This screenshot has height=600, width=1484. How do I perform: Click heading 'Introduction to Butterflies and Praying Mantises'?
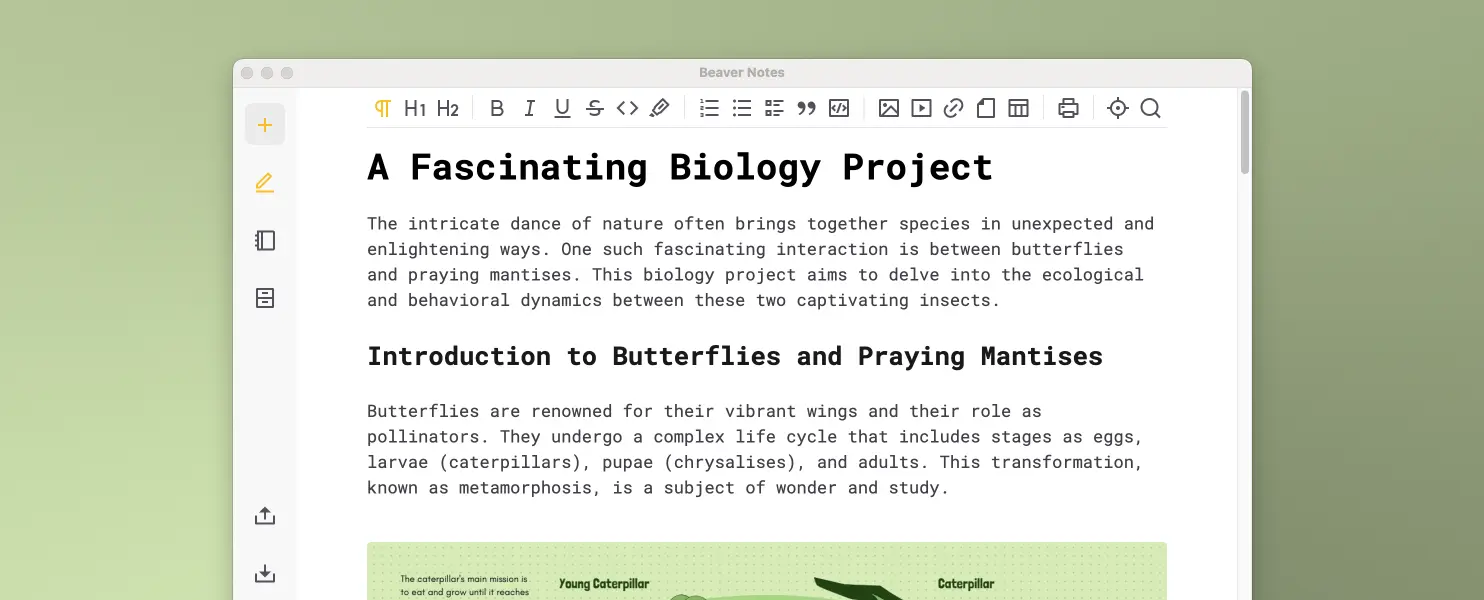click(x=735, y=356)
